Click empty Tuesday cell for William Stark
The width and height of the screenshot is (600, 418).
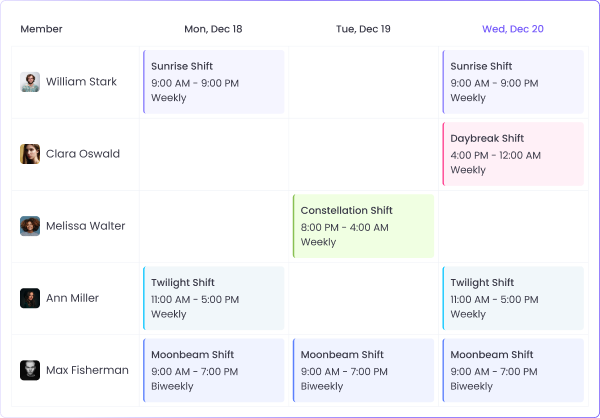(363, 82)
